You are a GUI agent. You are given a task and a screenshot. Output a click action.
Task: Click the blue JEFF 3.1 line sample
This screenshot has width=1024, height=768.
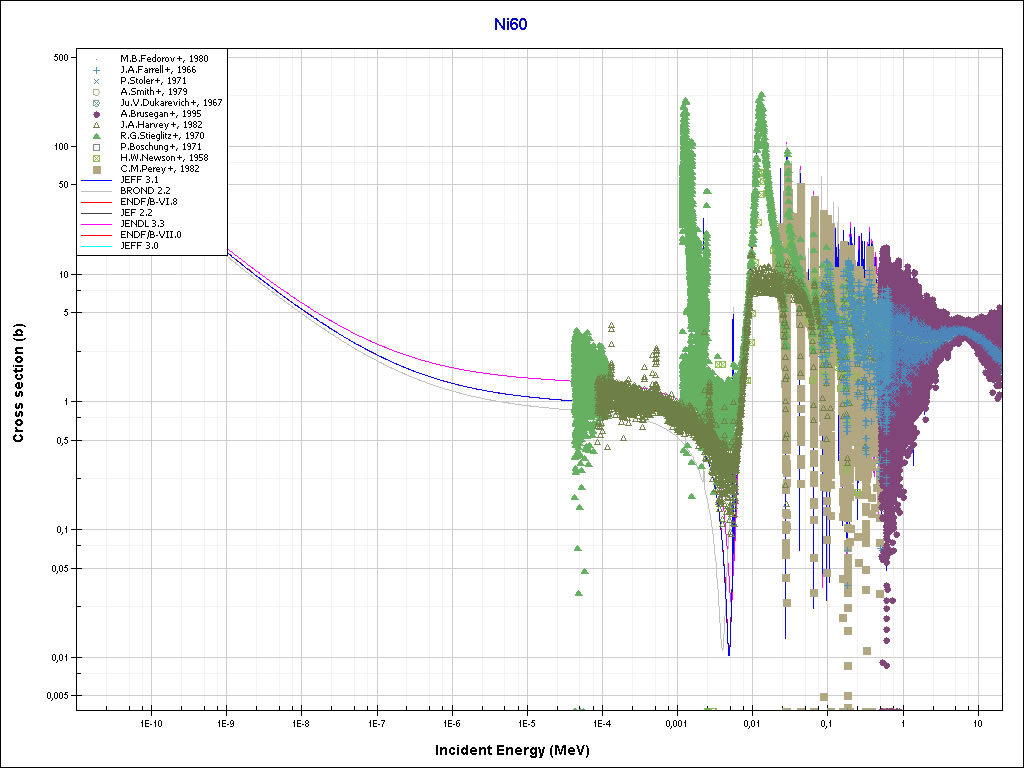point(96,180)
